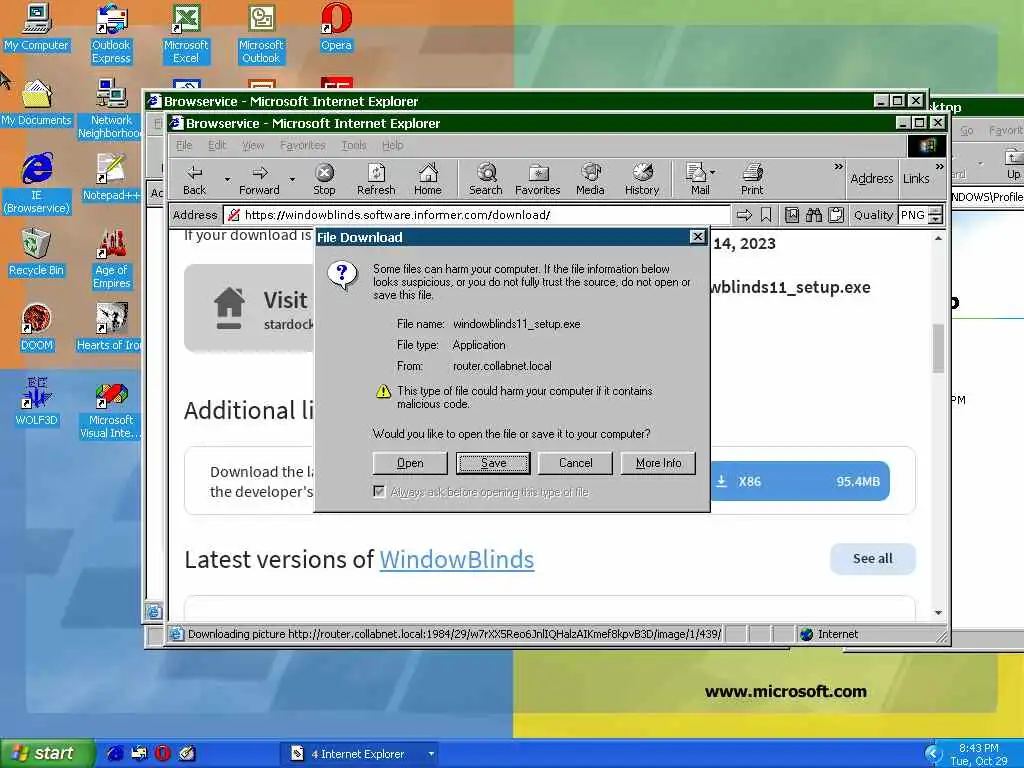
Task: Refresh the current page
Action: point(376,179)
